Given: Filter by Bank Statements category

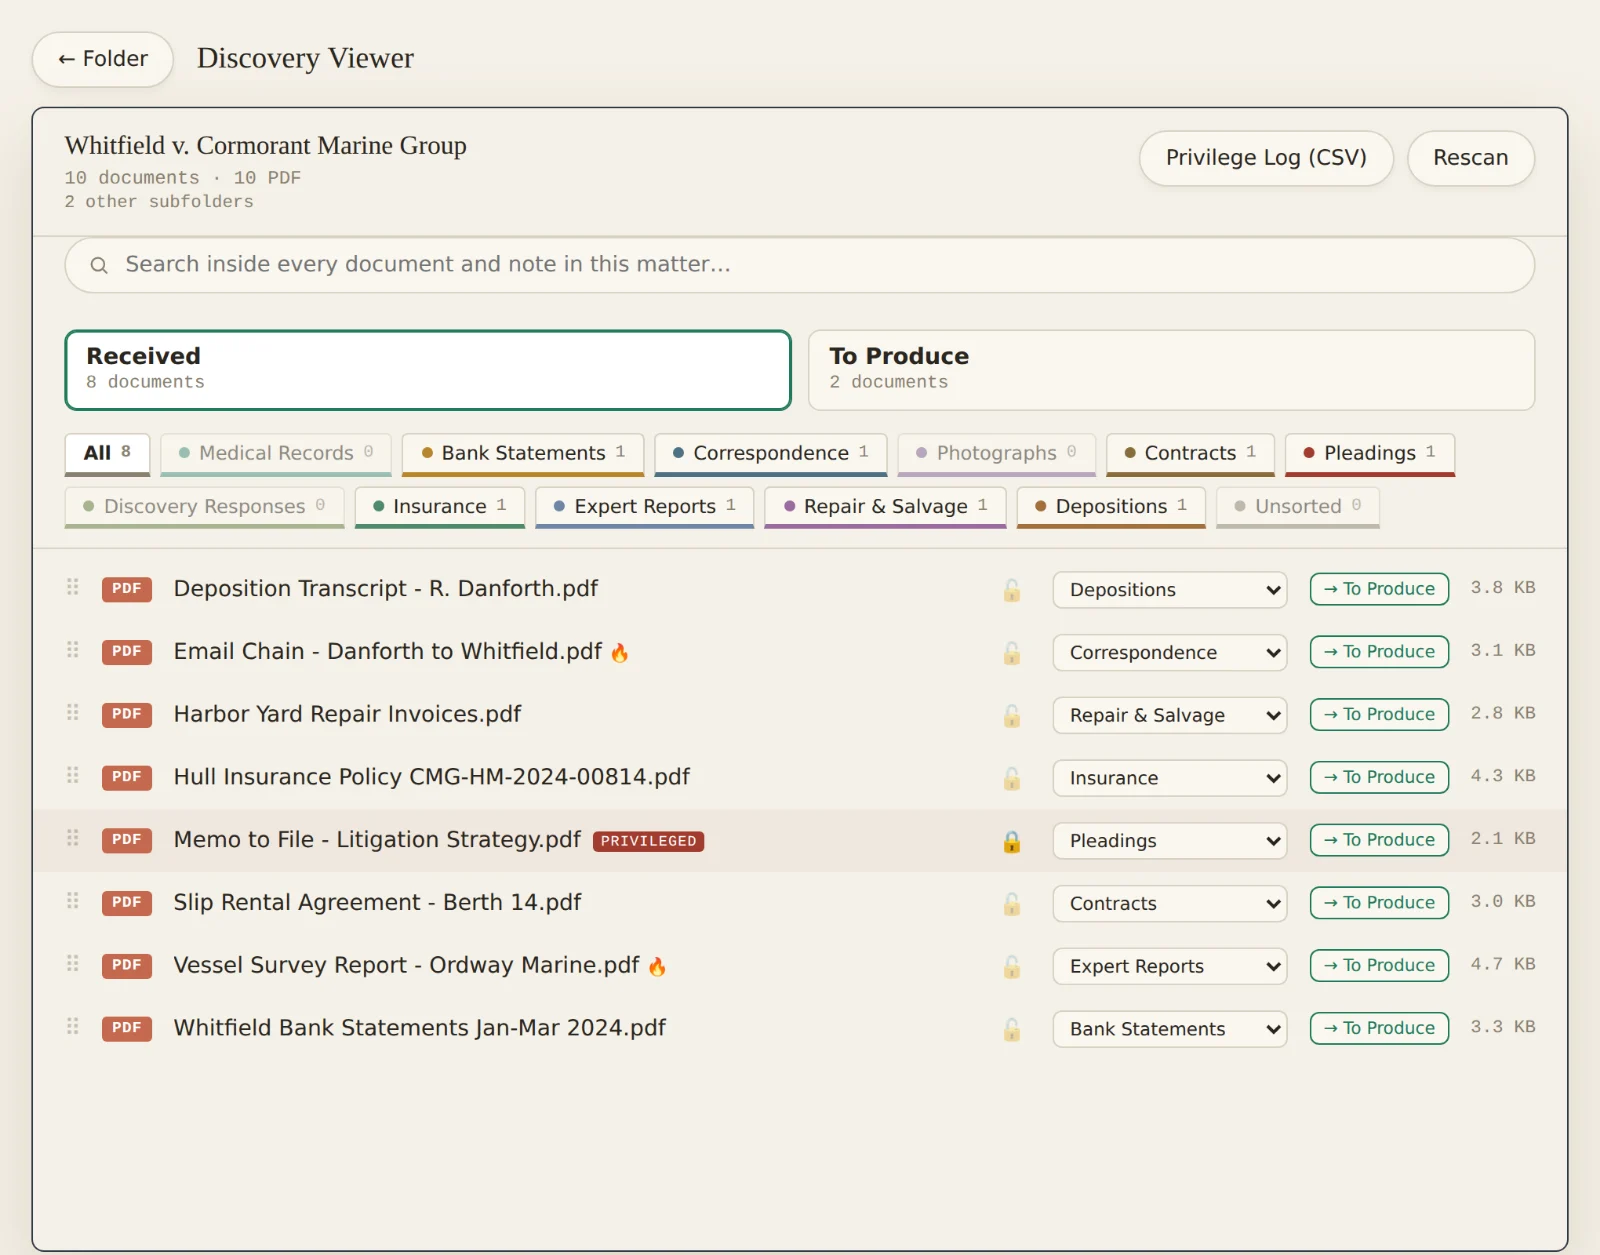Looking at the screenshot, I should click(x=523, y=454).
